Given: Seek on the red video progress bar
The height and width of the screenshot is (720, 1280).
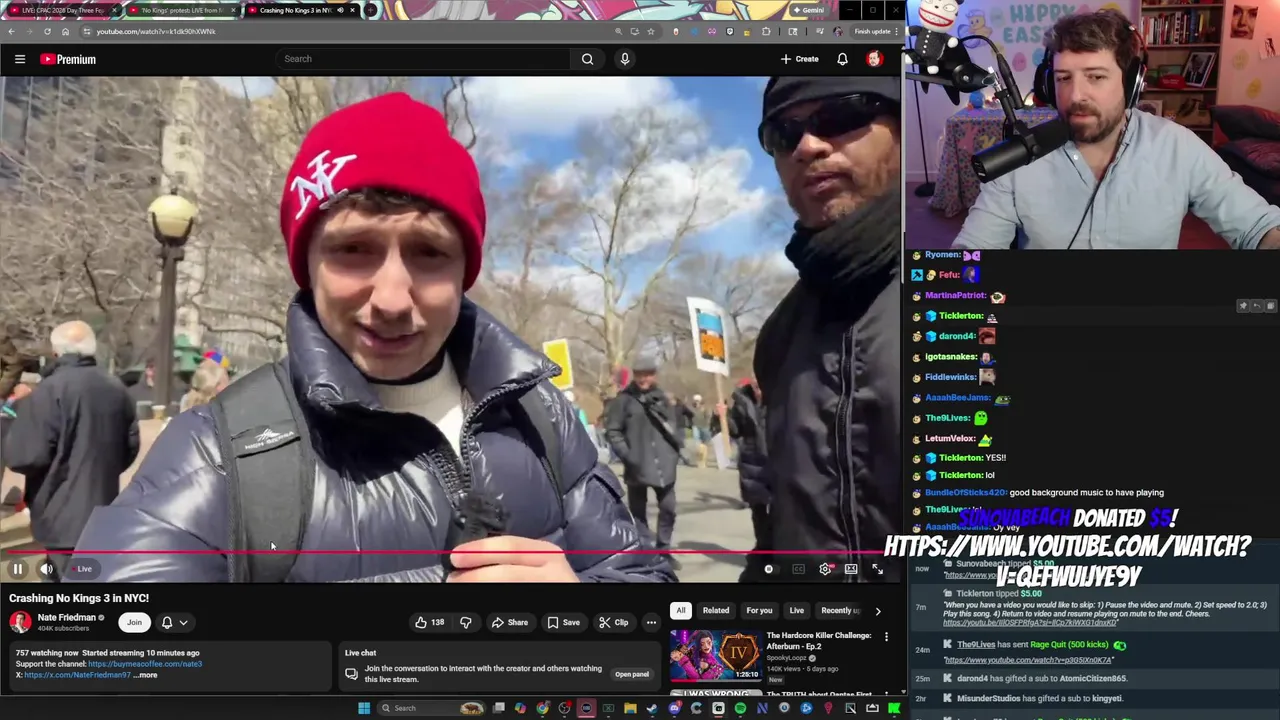Looking at the screenshot, I should 450,551.
